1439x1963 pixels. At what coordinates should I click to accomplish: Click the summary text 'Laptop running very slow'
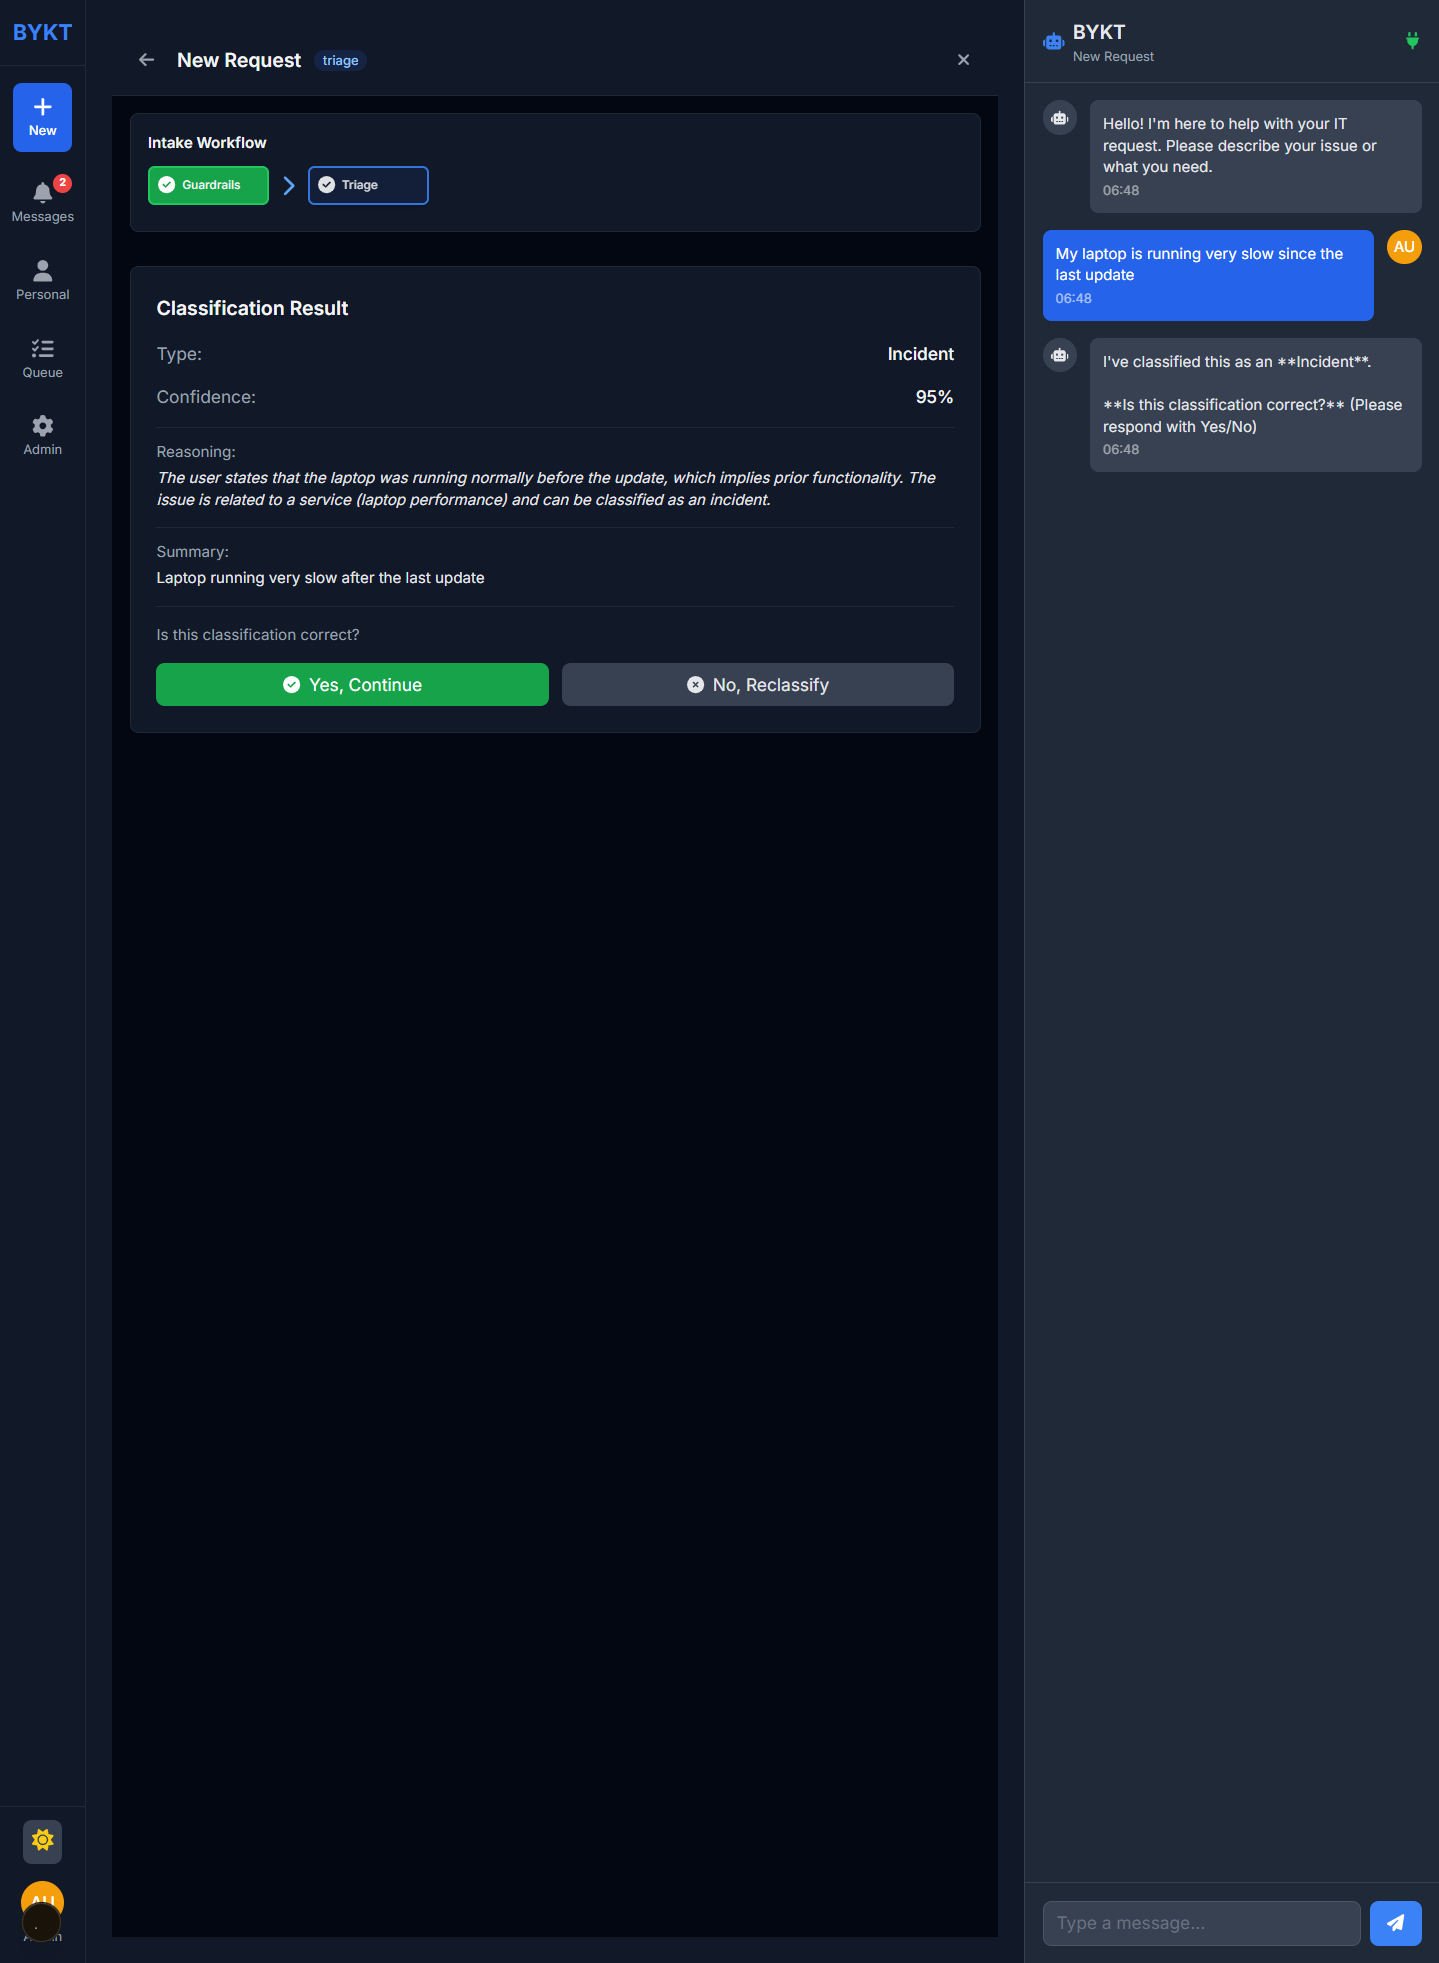tap(321, 578)
